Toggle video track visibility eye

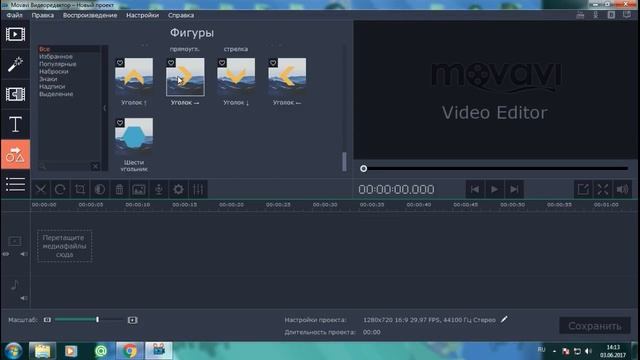pyautogui.click(x=6, y=254)
